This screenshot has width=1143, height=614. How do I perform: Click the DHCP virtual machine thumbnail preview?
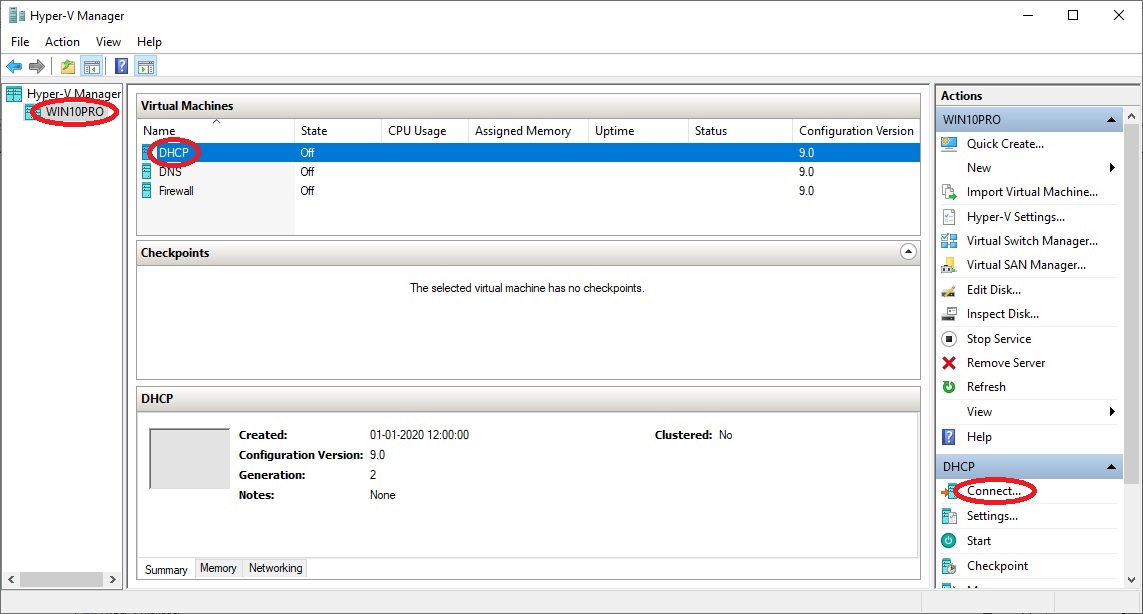tap(190, 459)
